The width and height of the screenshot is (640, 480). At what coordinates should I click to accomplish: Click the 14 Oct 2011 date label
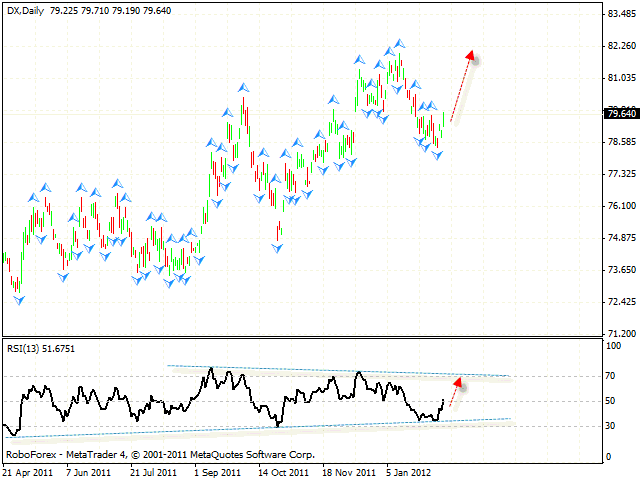(x=282, y=471)
